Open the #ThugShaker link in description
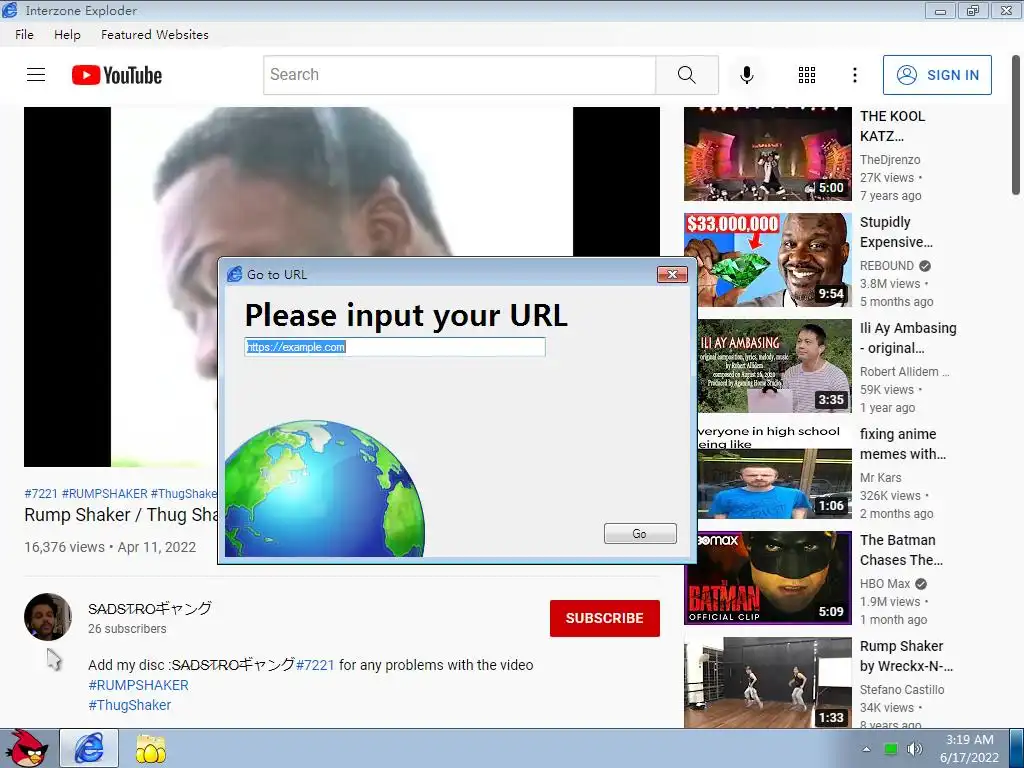 [130, 705]
